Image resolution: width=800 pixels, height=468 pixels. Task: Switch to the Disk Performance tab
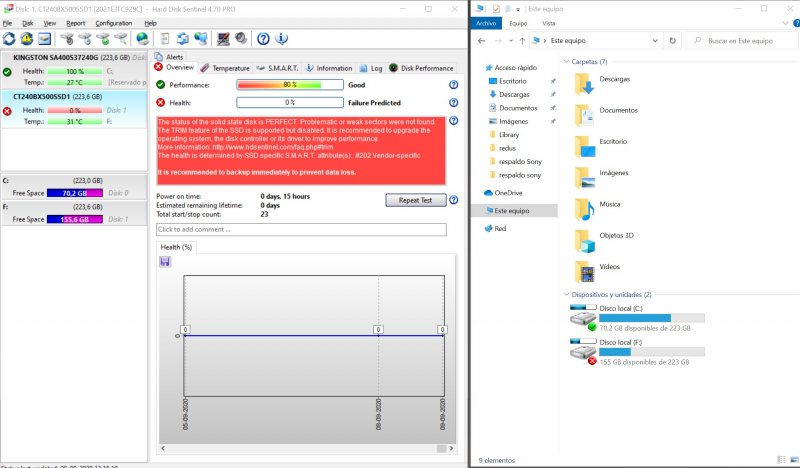421,68
